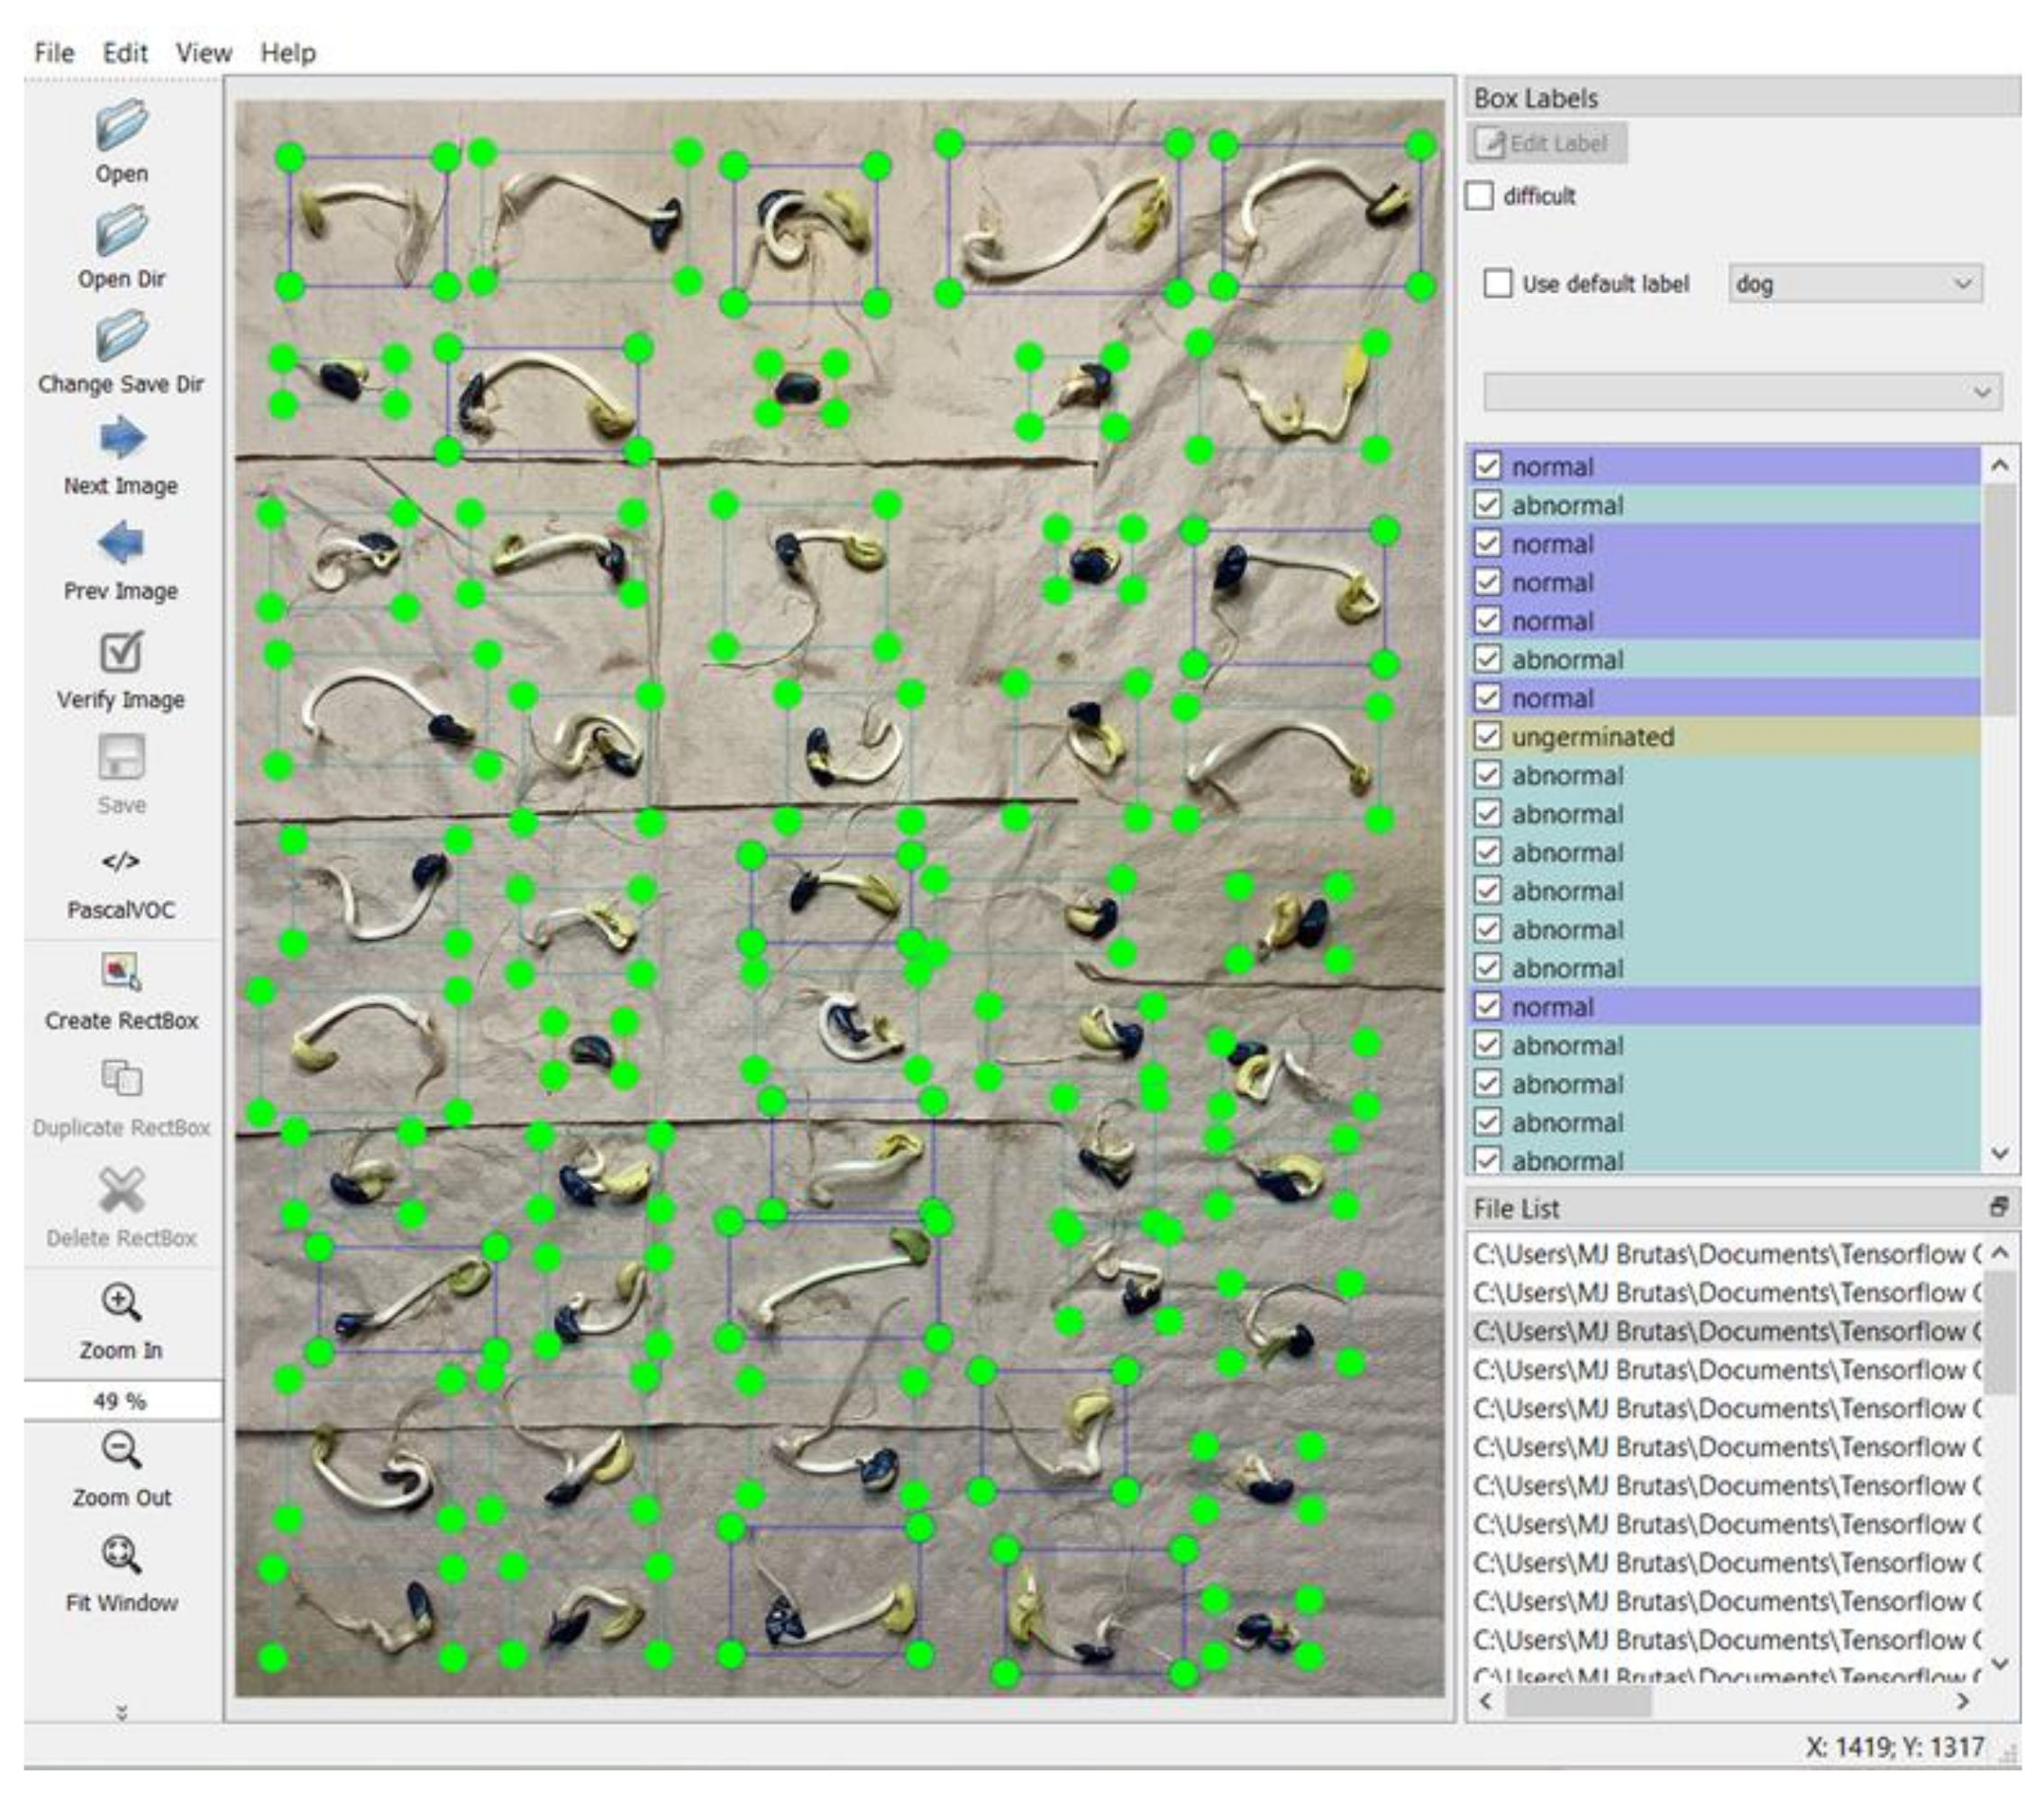Switch PascalVOC annotation format
The height and width of the screenshot is (1799, 2044).
point(121,862)
